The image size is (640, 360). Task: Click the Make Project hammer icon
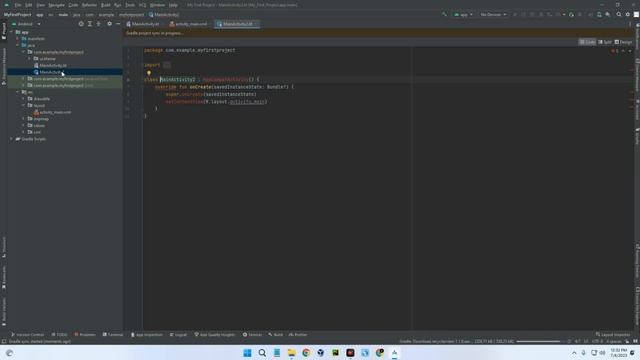(x=444, y=15)
